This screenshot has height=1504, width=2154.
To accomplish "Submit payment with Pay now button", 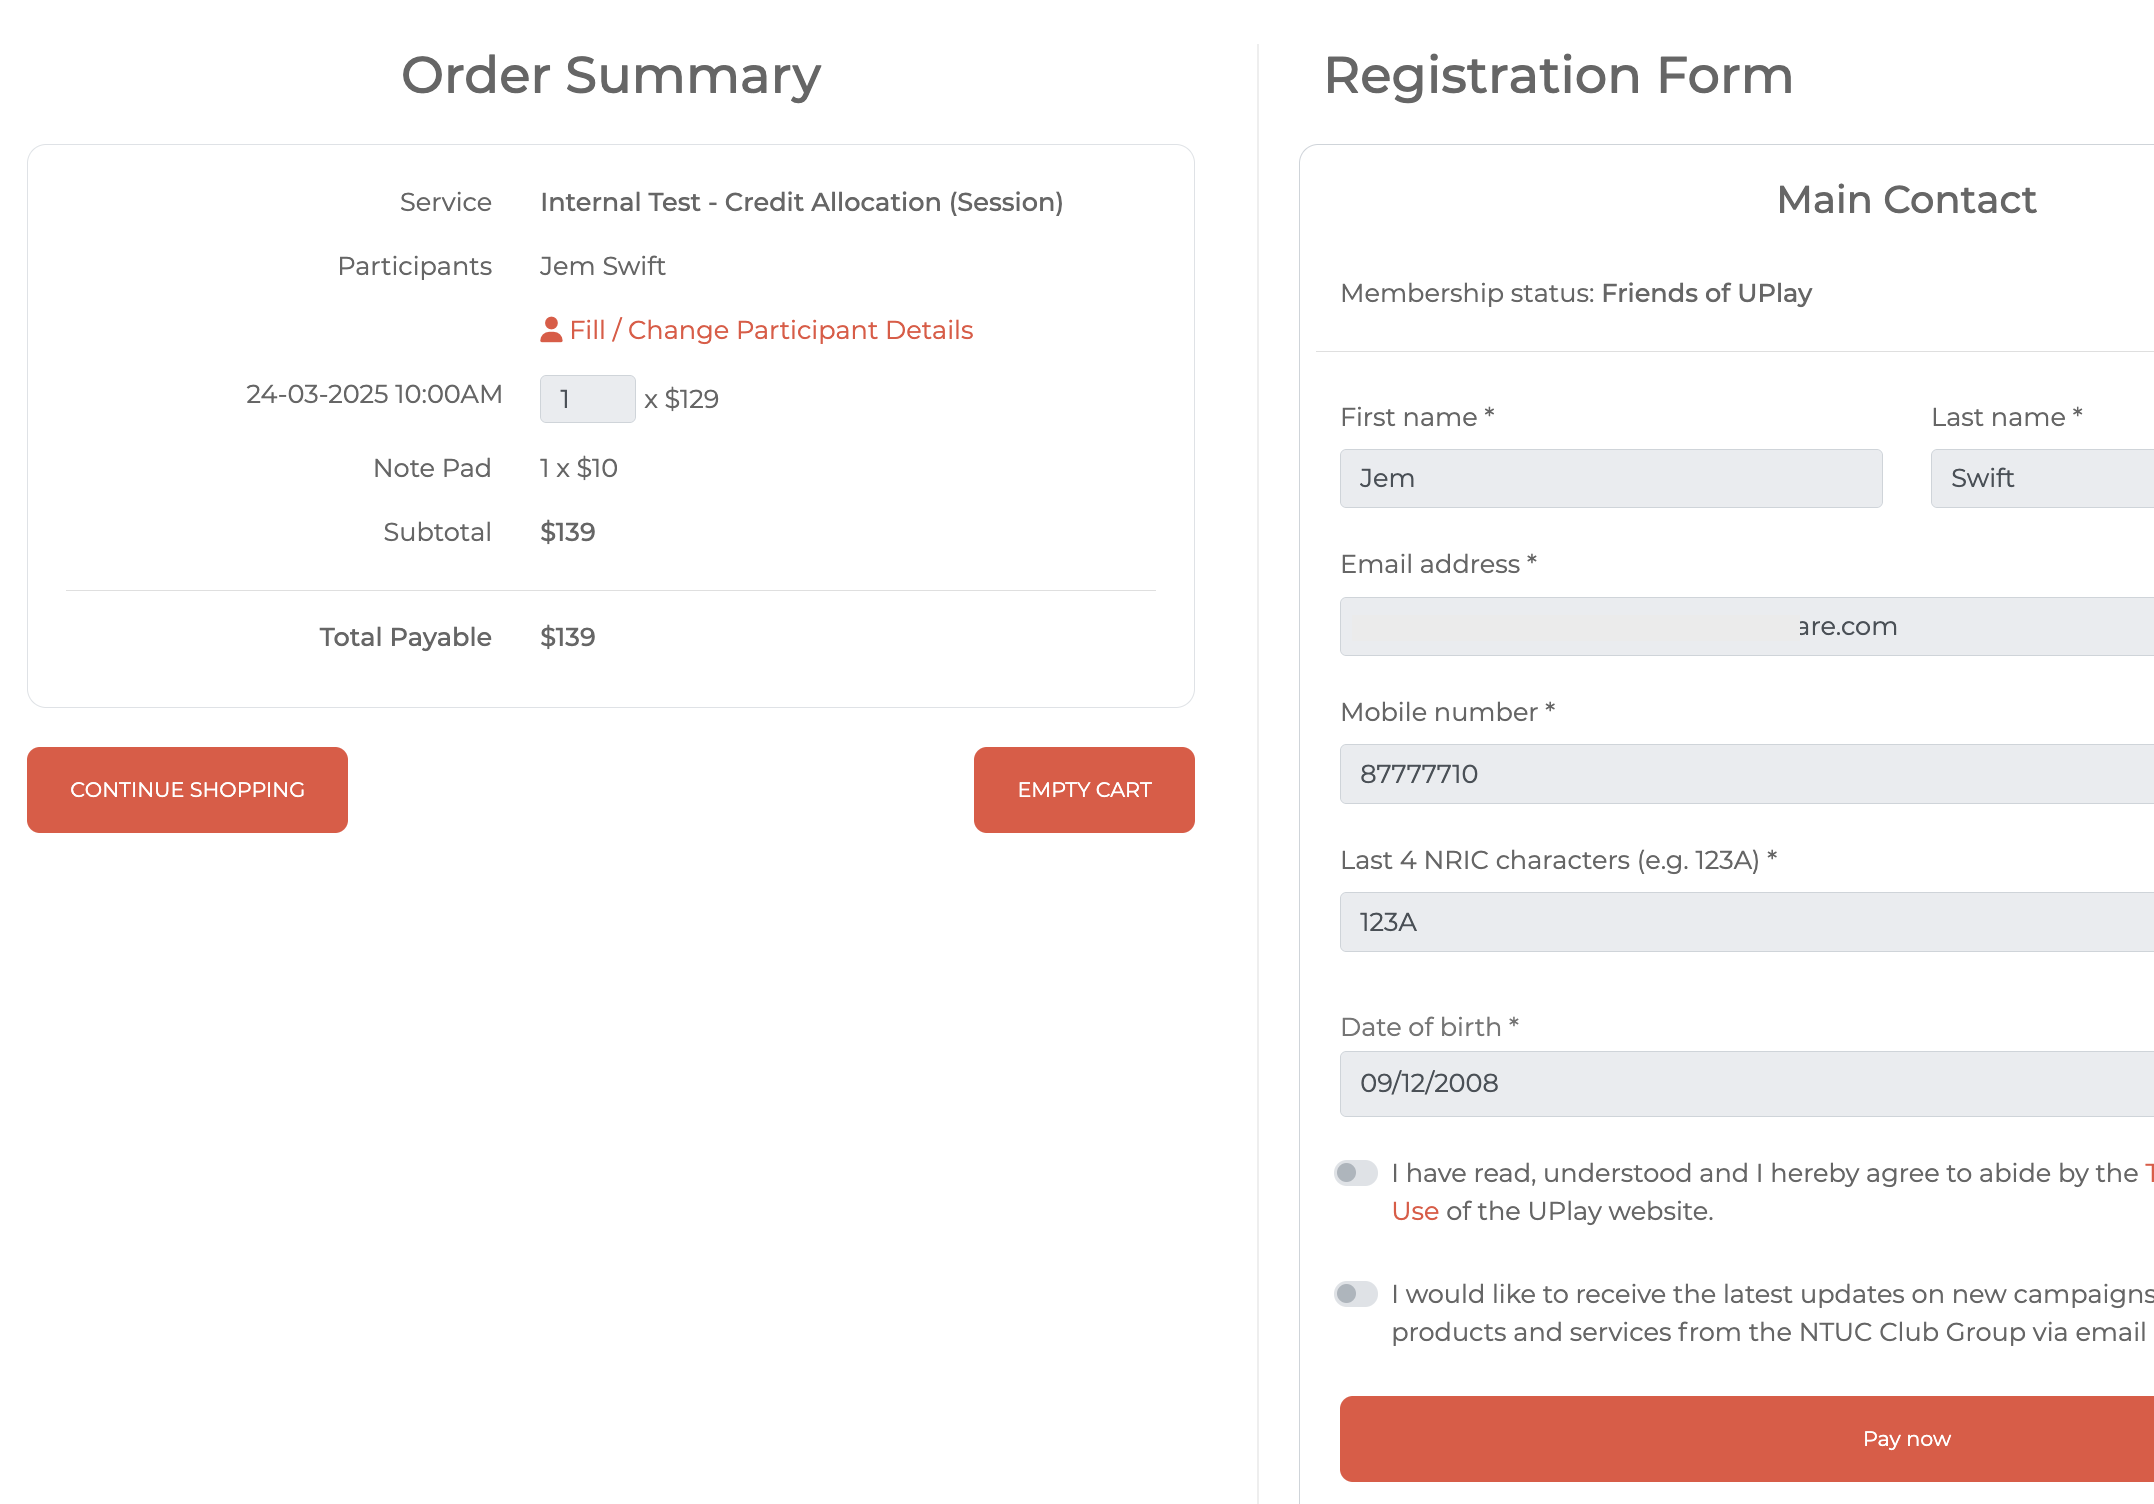I will [x=1905, y=1439].
